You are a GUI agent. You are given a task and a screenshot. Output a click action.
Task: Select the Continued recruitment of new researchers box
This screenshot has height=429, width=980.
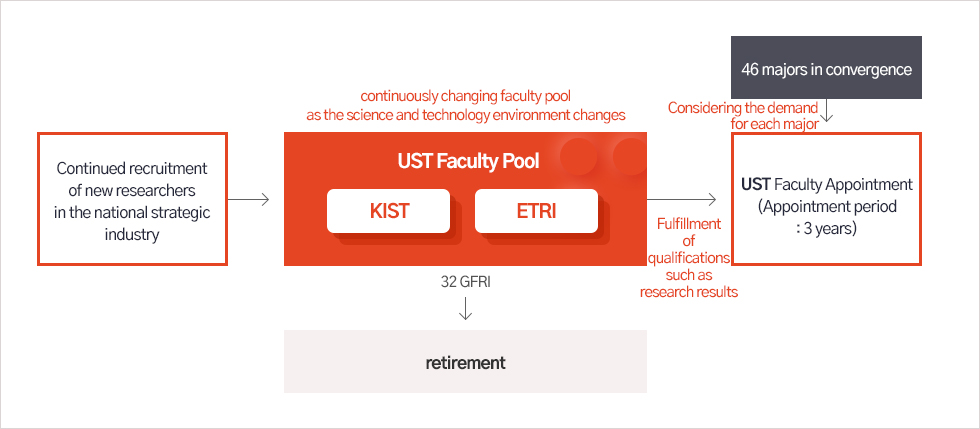tap(132, 199)
